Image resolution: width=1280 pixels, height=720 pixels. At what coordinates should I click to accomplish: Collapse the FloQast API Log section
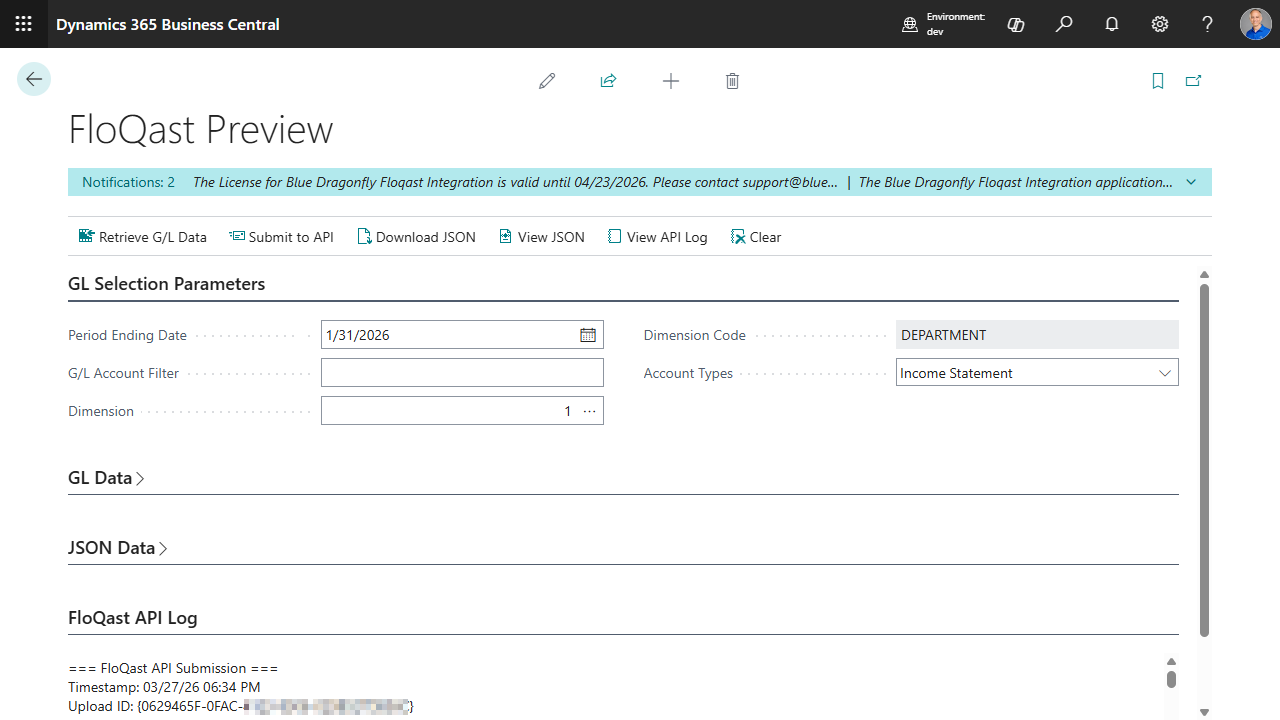pos(133,618)
